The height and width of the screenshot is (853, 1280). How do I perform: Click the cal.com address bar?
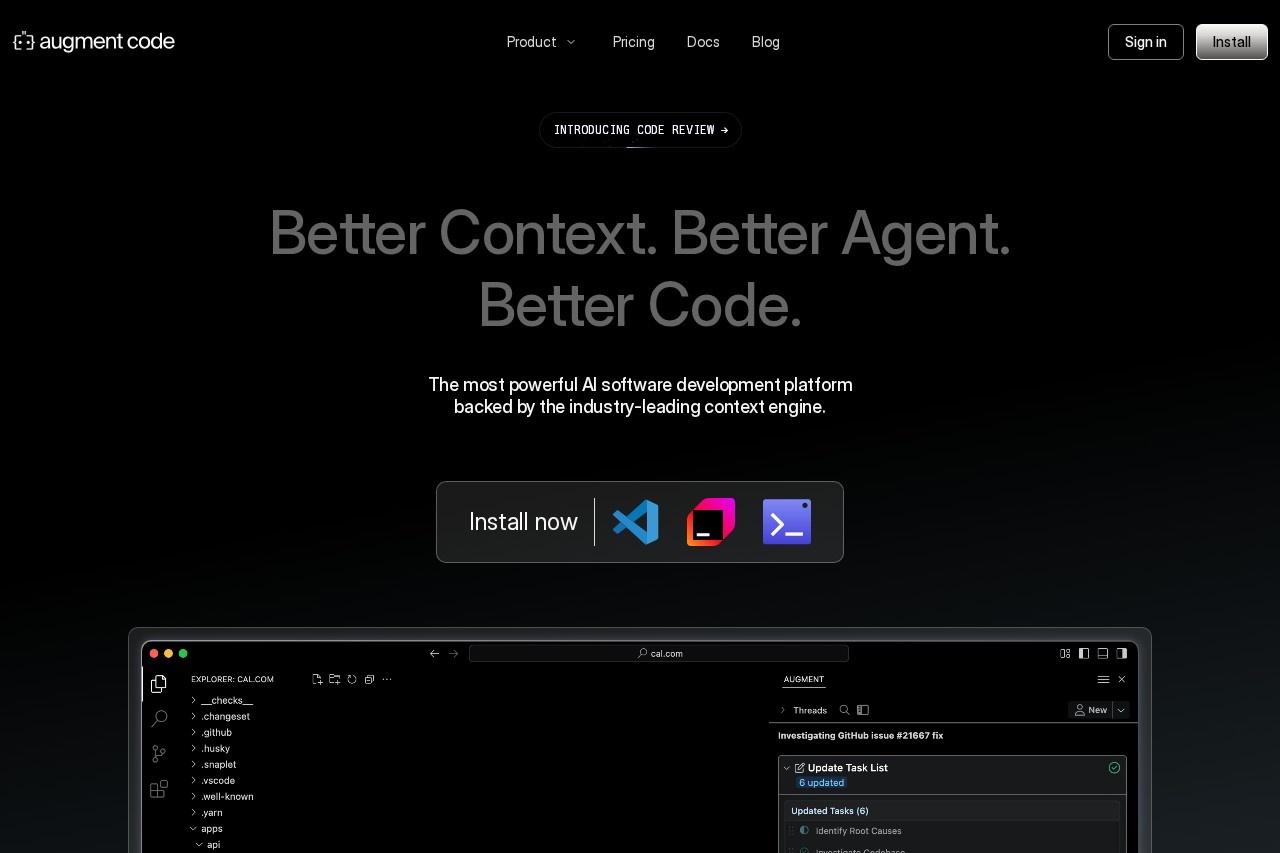[658, 653]
